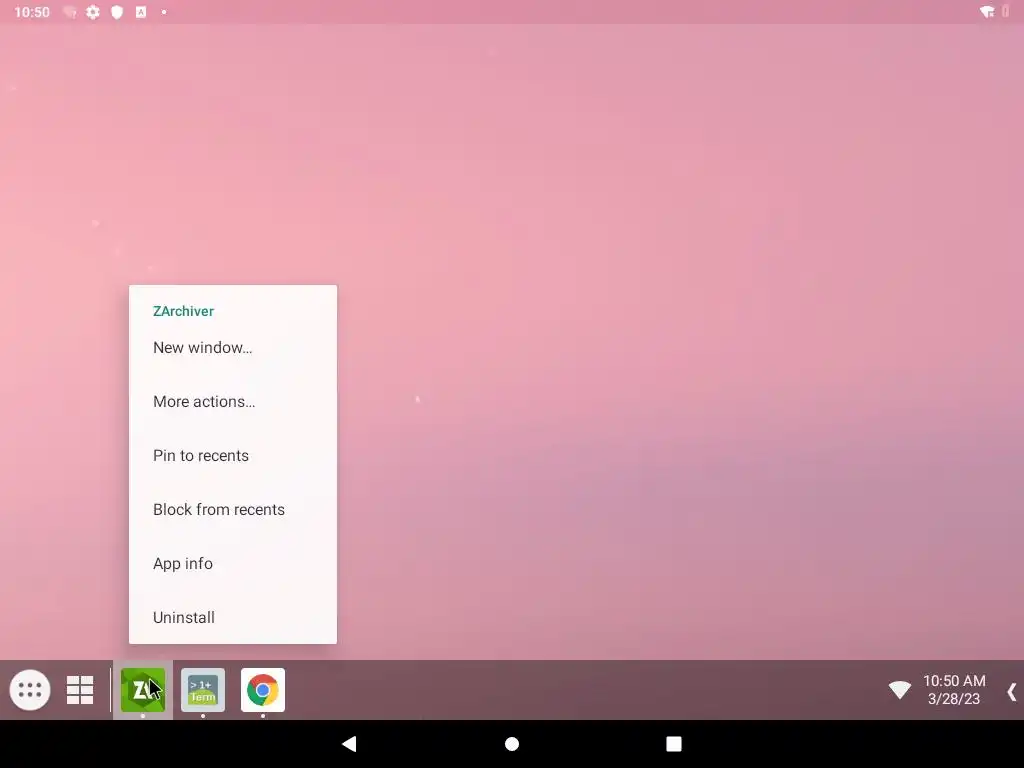Choose 'More actions...' menu entry
1024x768 pixels.
(233, 402)
